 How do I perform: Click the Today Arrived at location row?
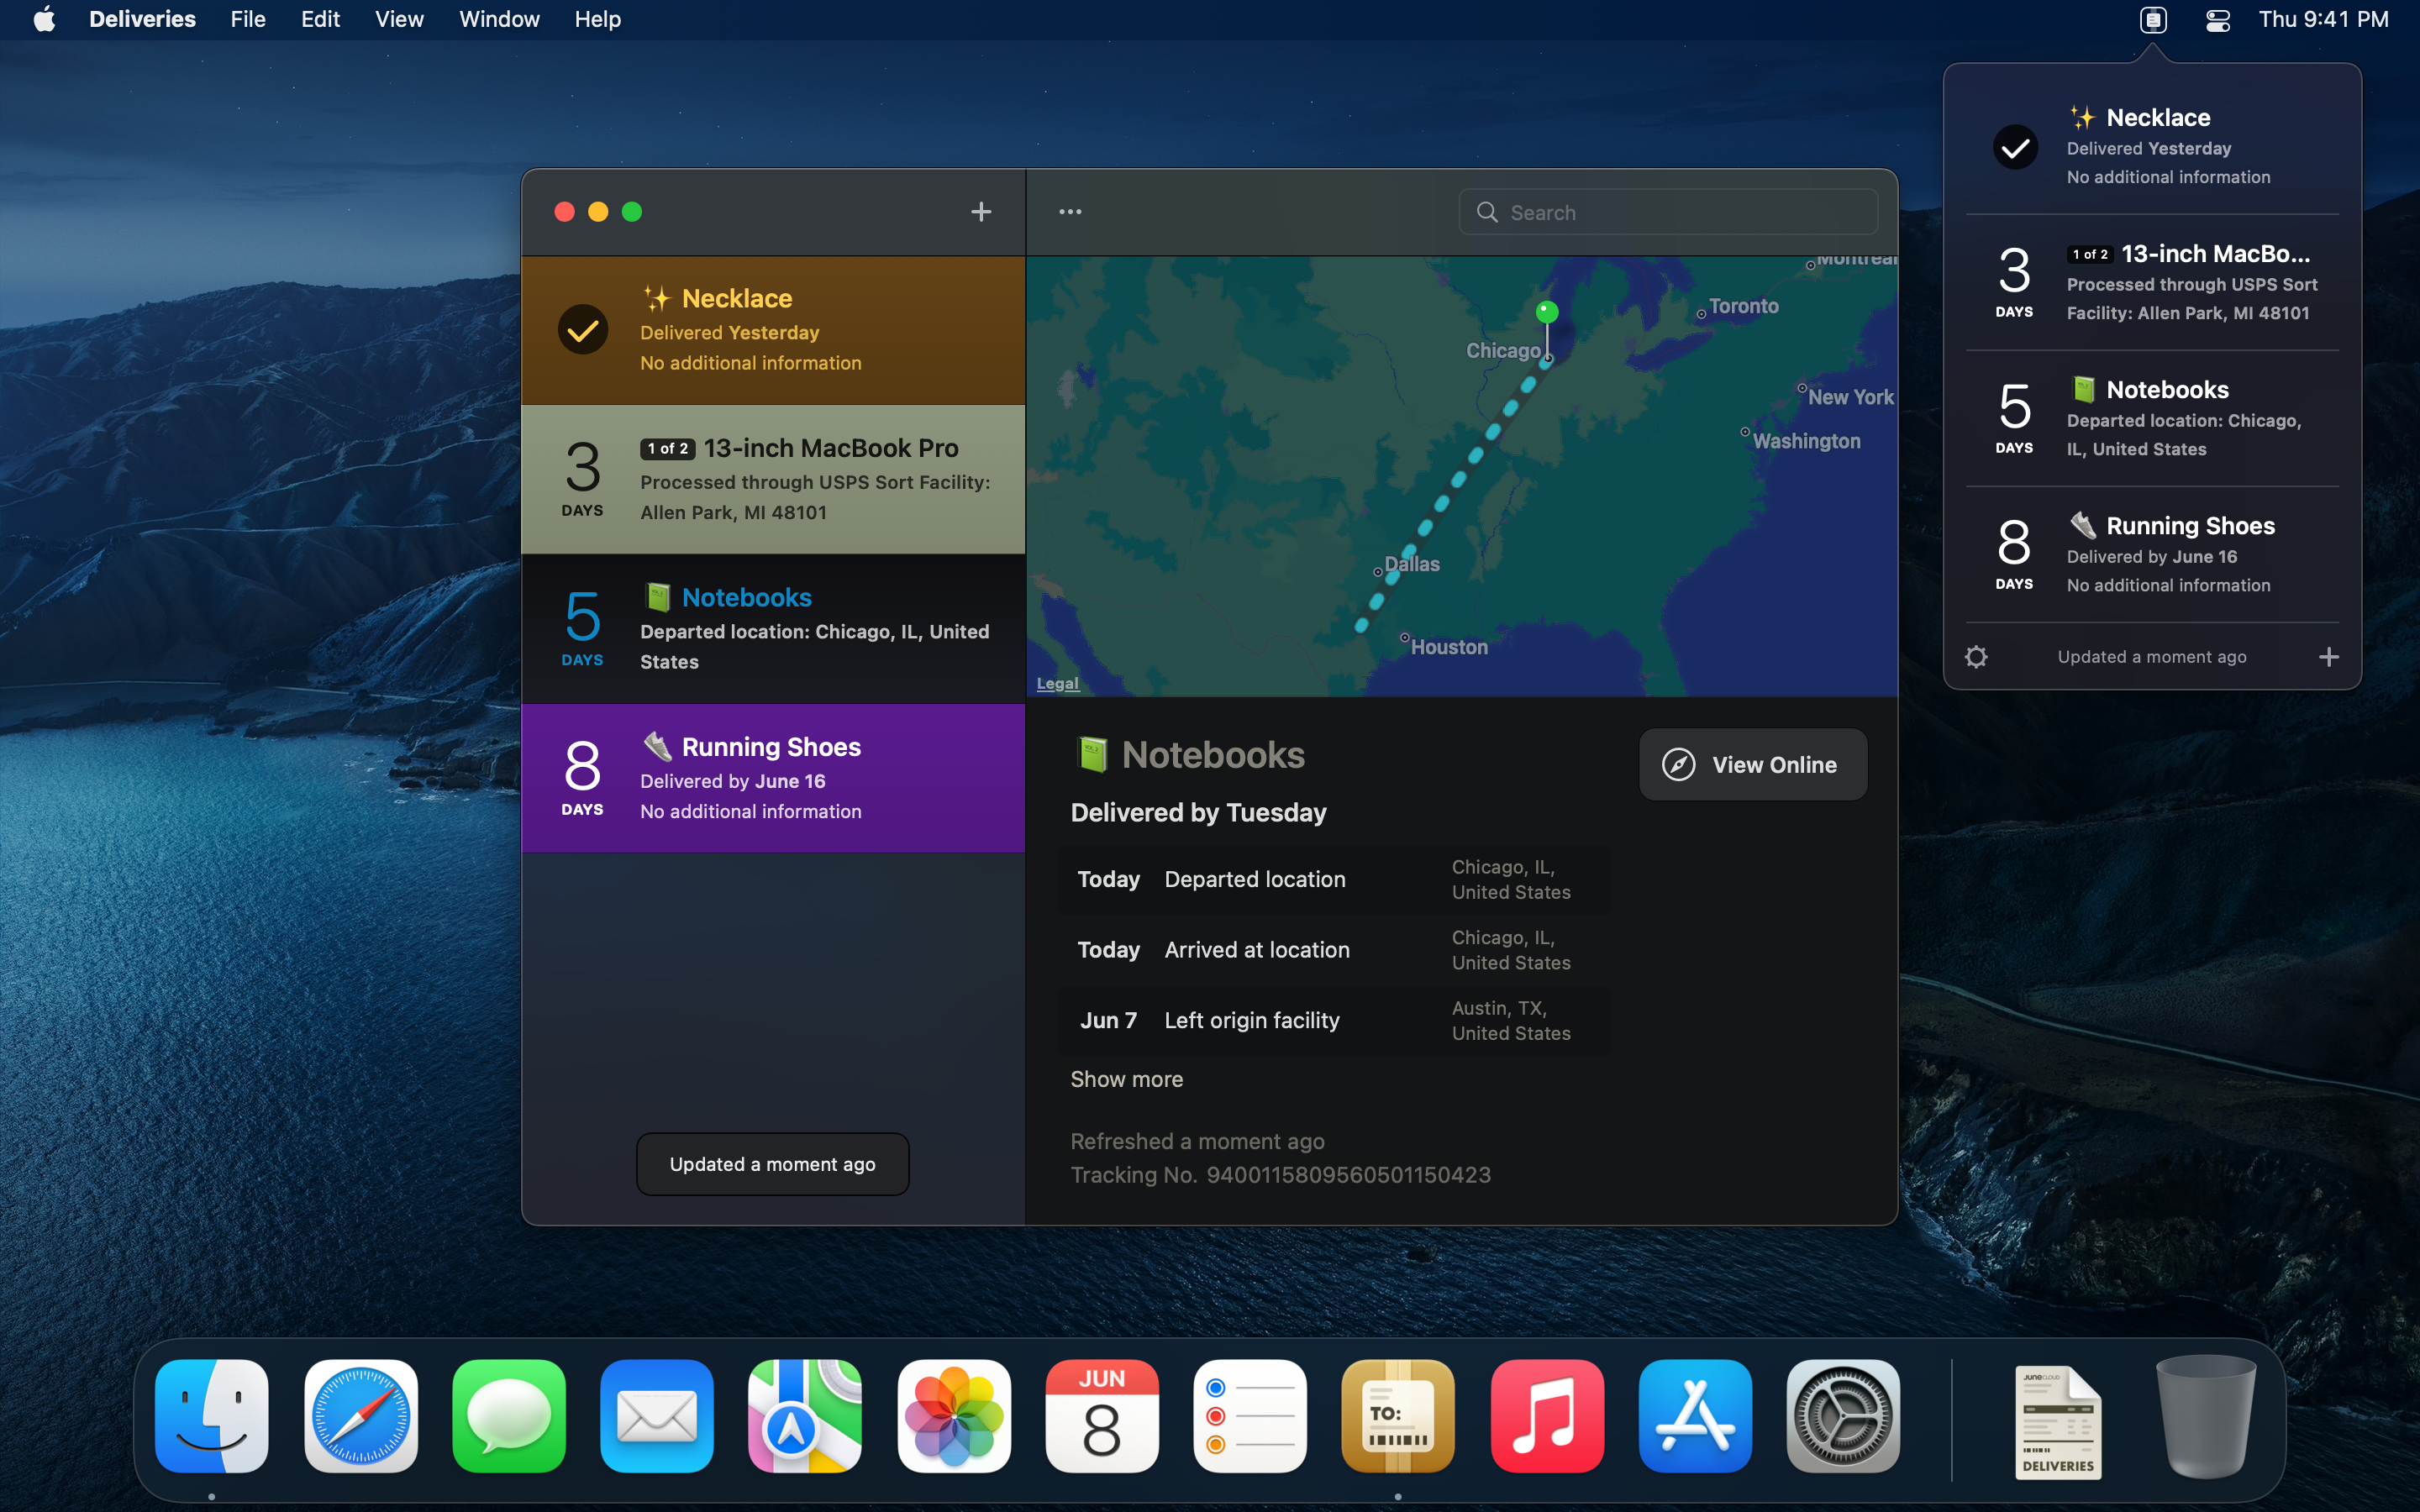(1334, 950)
